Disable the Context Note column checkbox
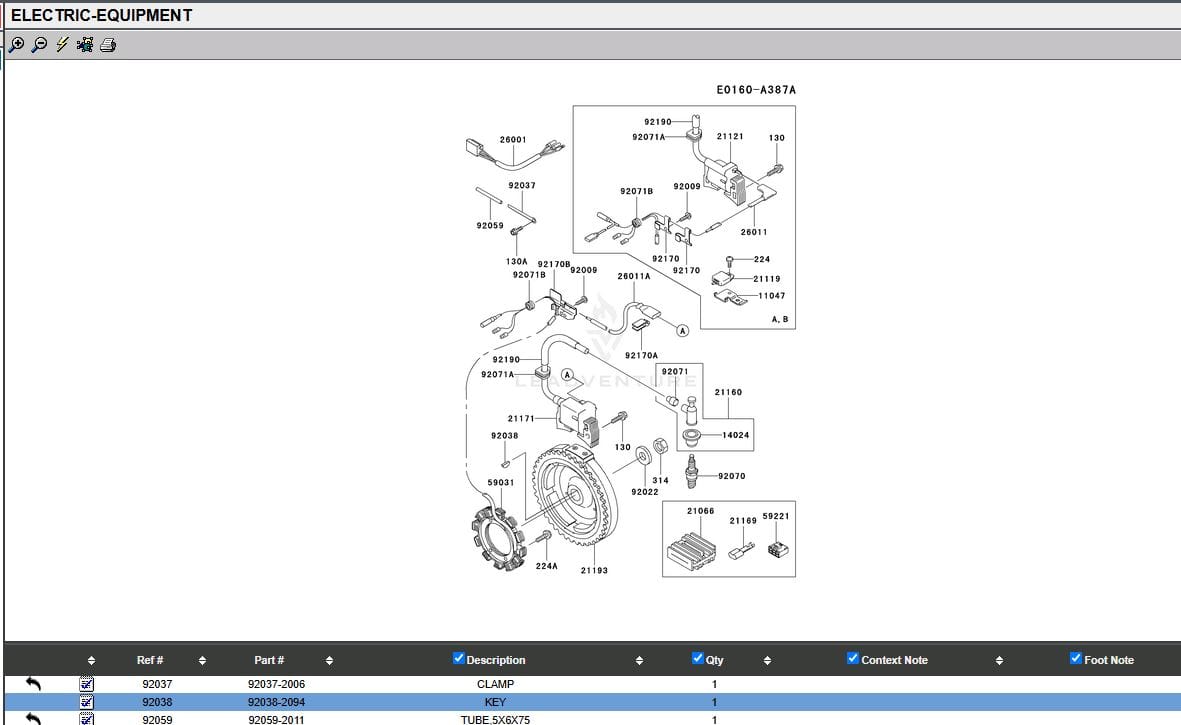 [853, 658]
